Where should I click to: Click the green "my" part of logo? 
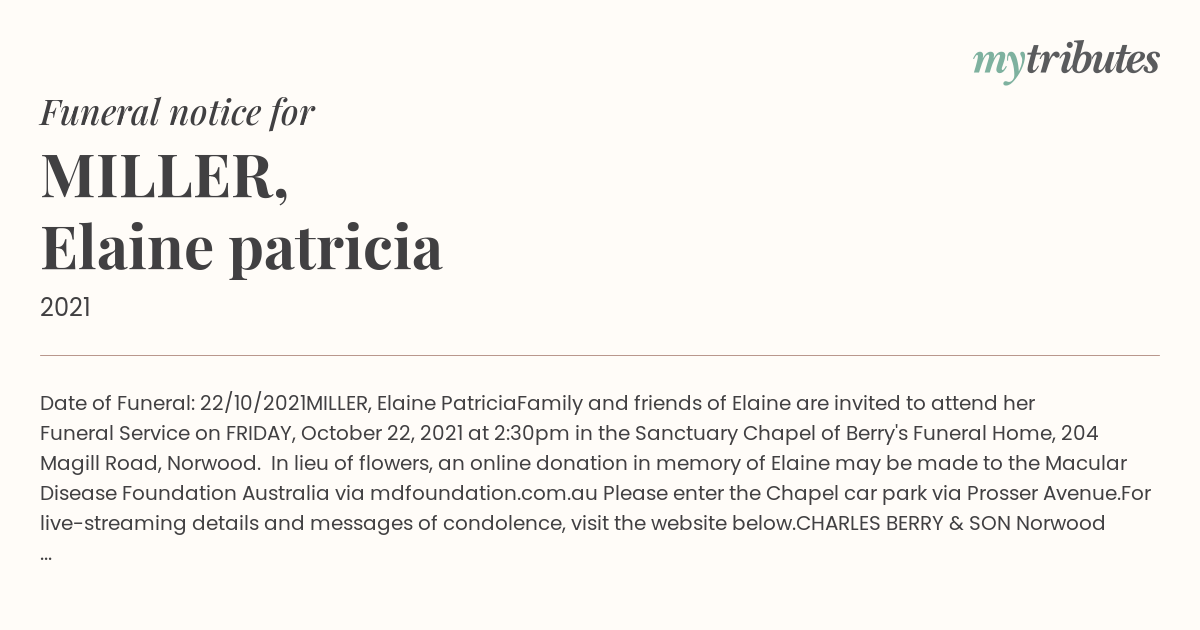pos(998,64)
